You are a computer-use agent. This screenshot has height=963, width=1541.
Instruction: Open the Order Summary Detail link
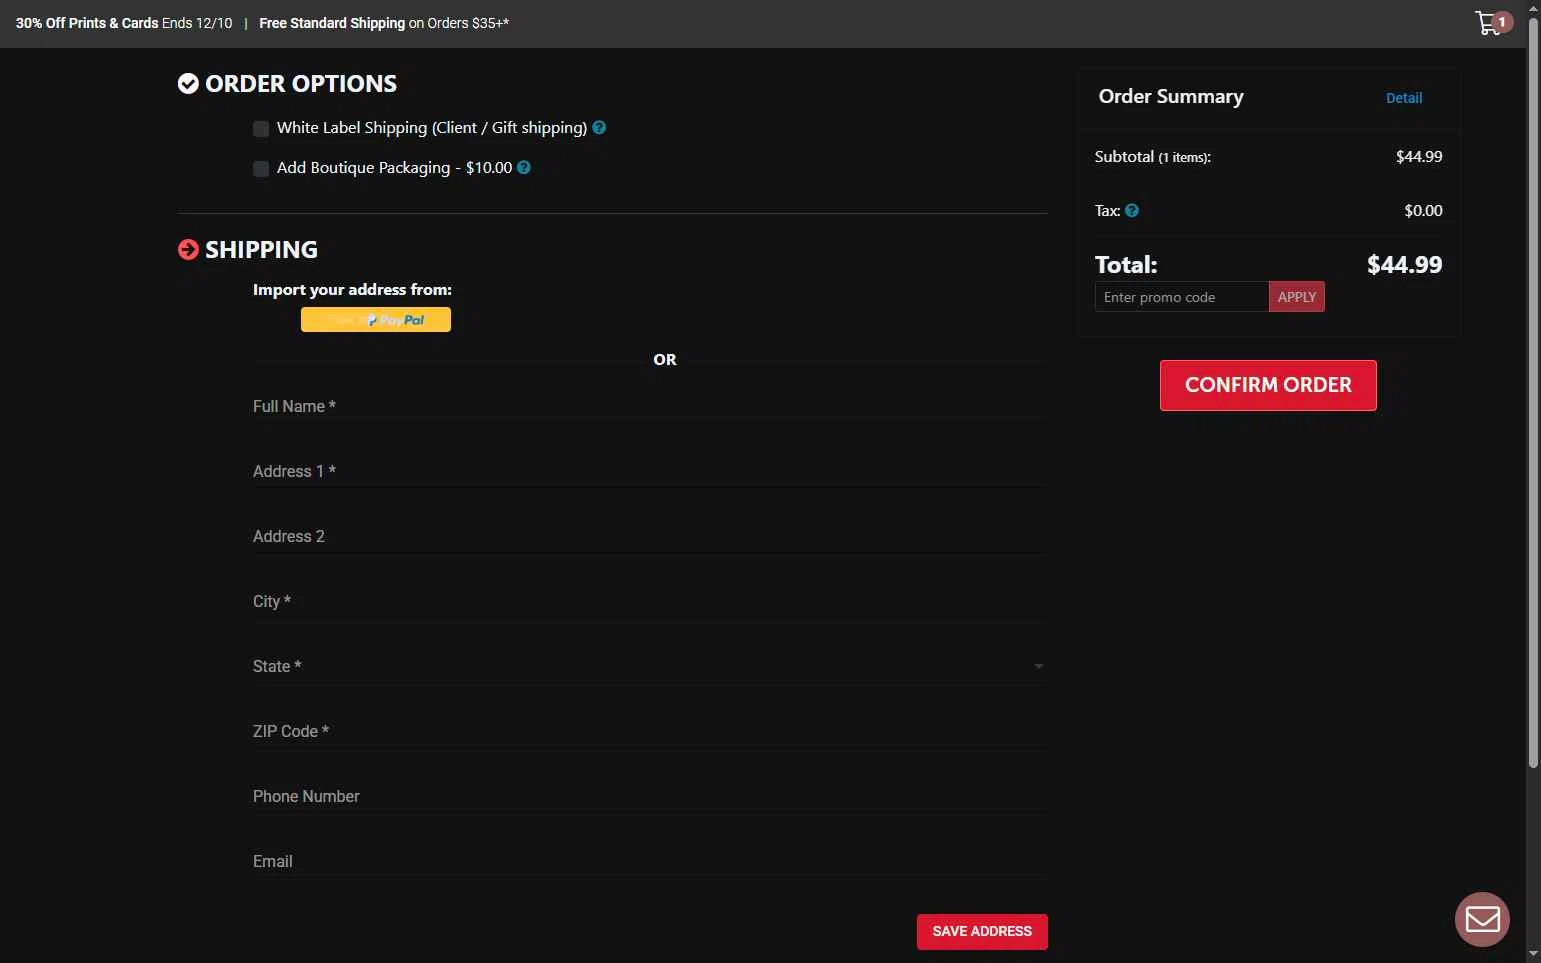click(x=1404, y=98)
